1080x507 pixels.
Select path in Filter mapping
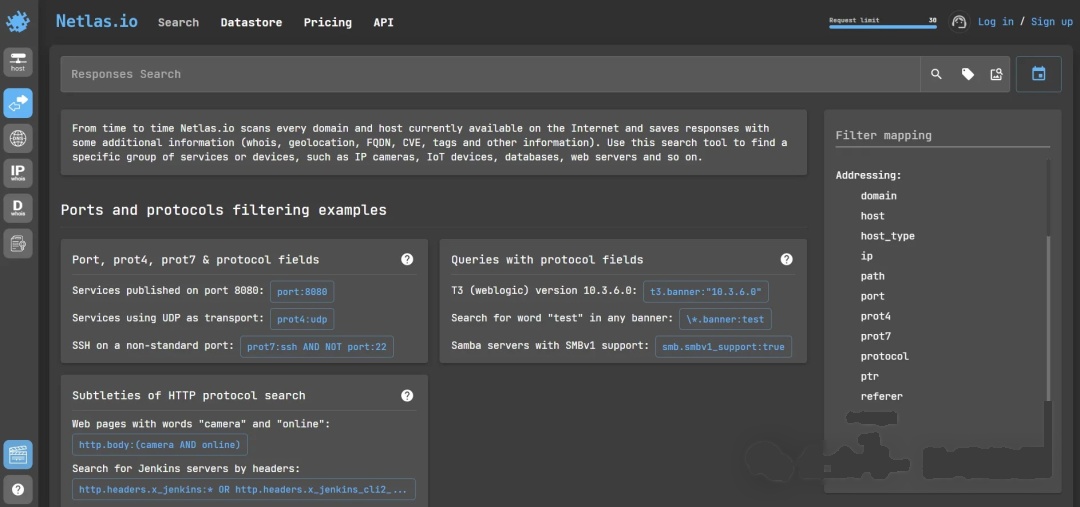(873, 276)
